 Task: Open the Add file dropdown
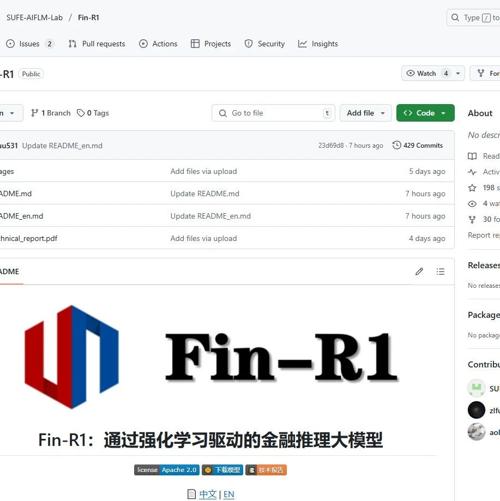[365, 113]
